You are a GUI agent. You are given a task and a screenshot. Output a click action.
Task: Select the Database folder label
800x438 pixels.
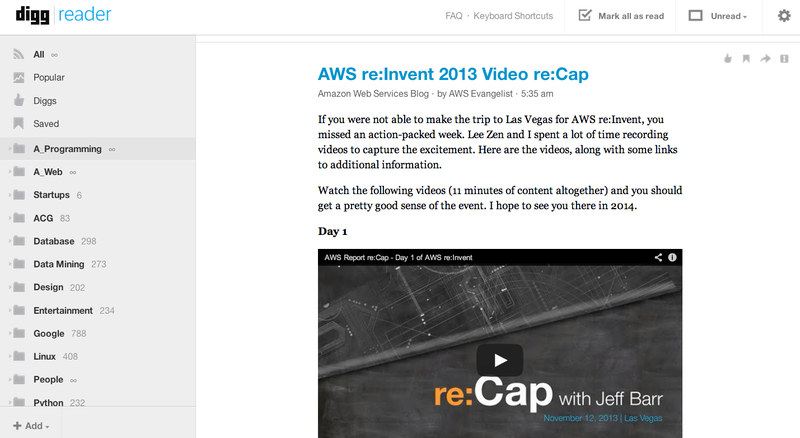[x=54, y=241]
